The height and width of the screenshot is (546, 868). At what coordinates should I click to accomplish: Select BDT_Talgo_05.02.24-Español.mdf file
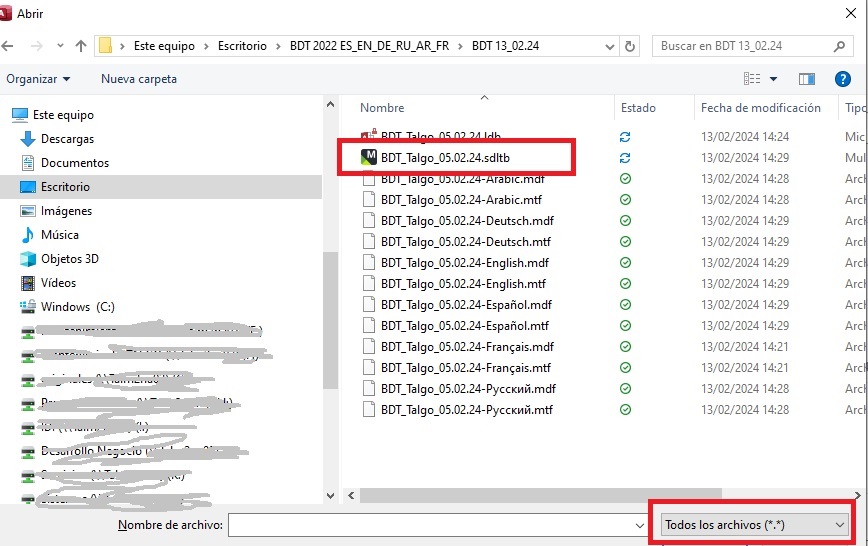click(x=466, y=305)
